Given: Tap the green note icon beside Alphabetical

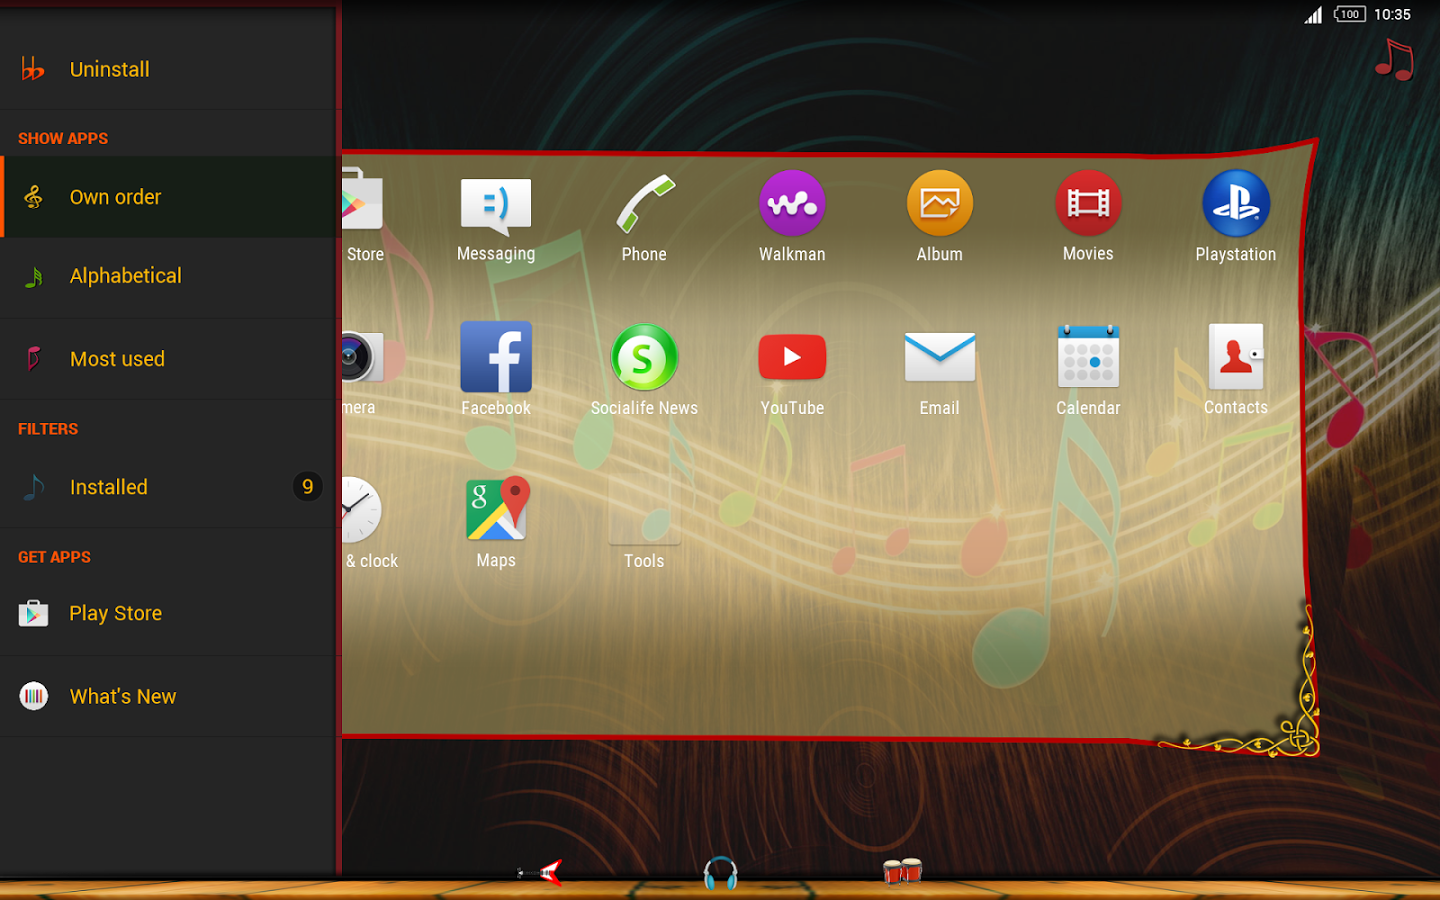Looking at the screenshot, I should 33,277.
